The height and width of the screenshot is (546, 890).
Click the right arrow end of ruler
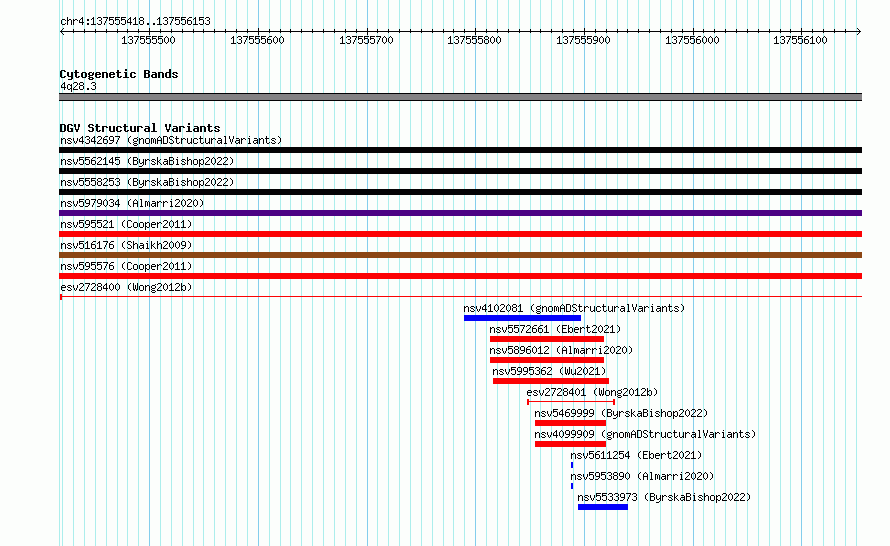point(859,32)
